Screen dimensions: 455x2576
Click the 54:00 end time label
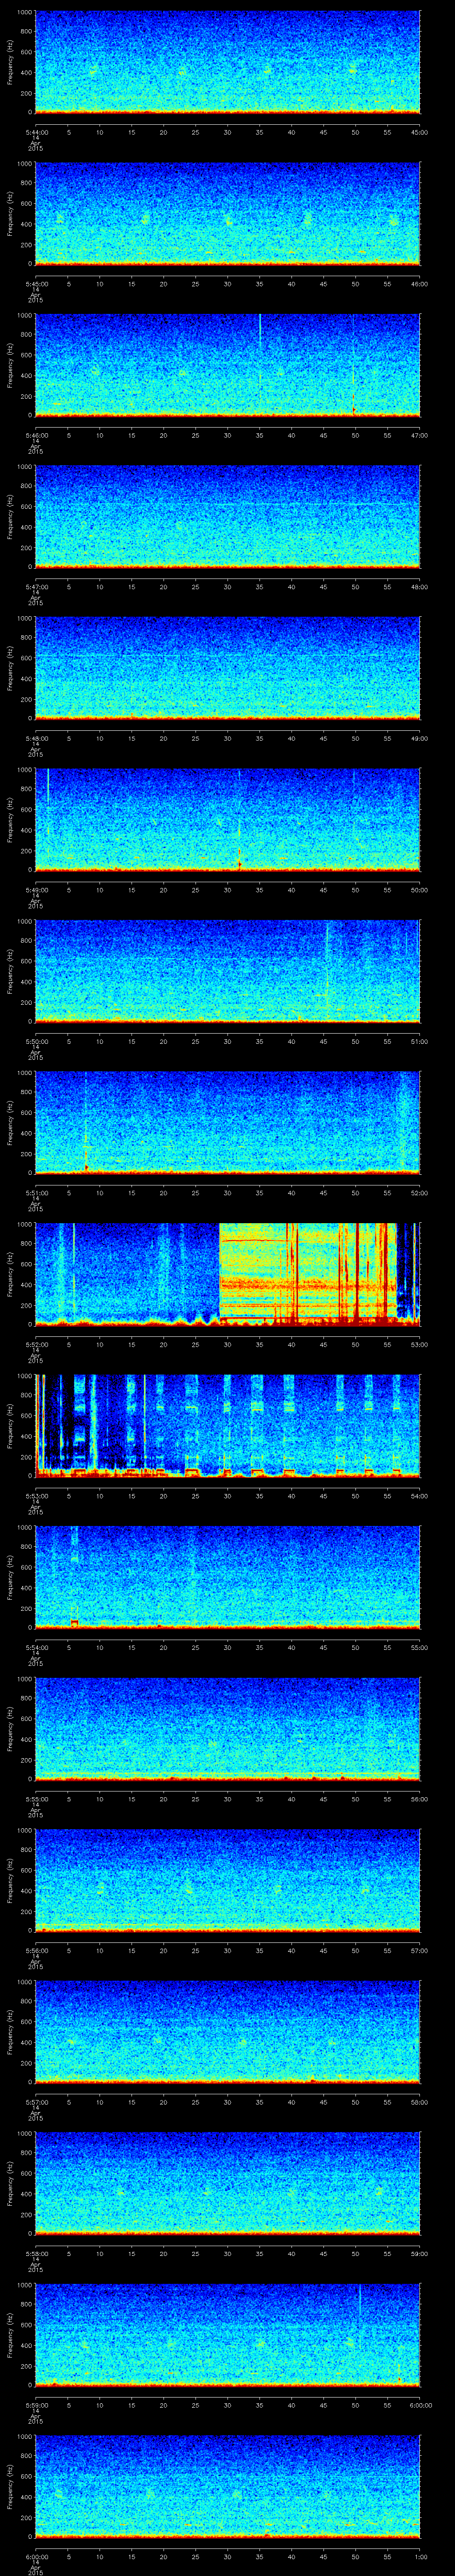419,1495
